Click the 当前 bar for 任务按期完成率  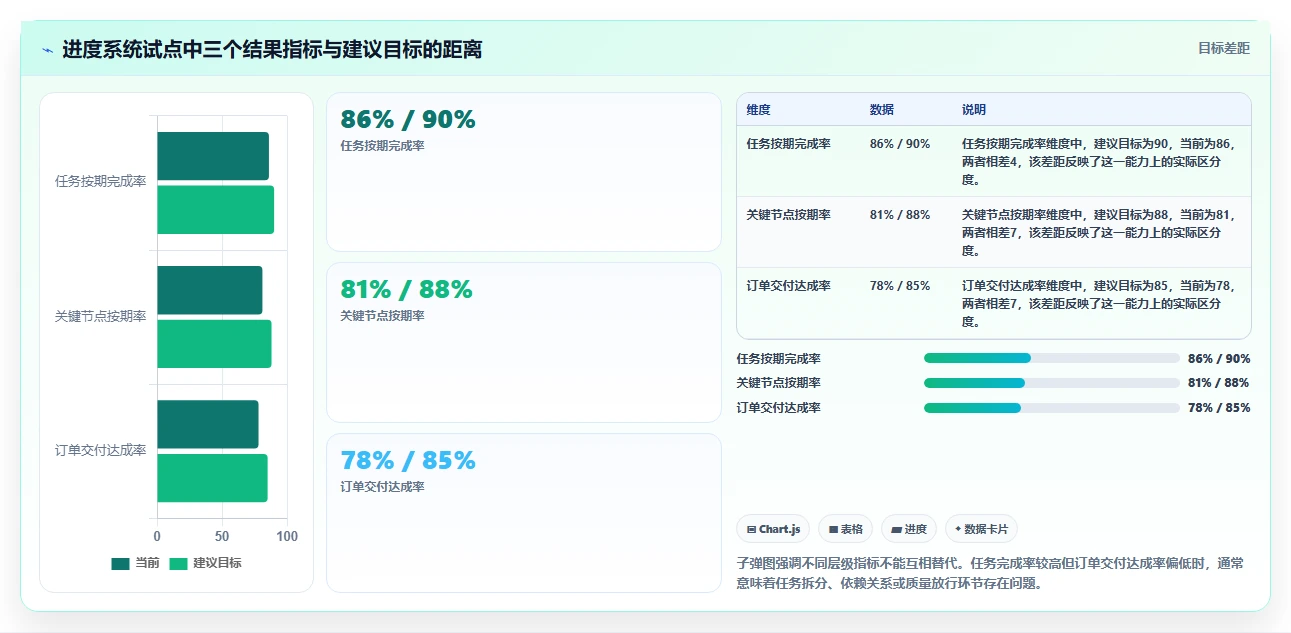click(213, 156)
